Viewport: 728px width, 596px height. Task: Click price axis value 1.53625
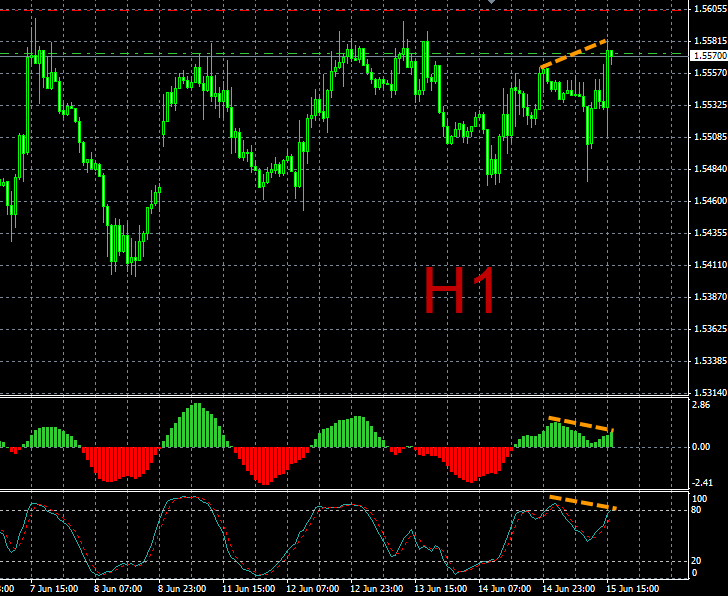coord(710,329)
